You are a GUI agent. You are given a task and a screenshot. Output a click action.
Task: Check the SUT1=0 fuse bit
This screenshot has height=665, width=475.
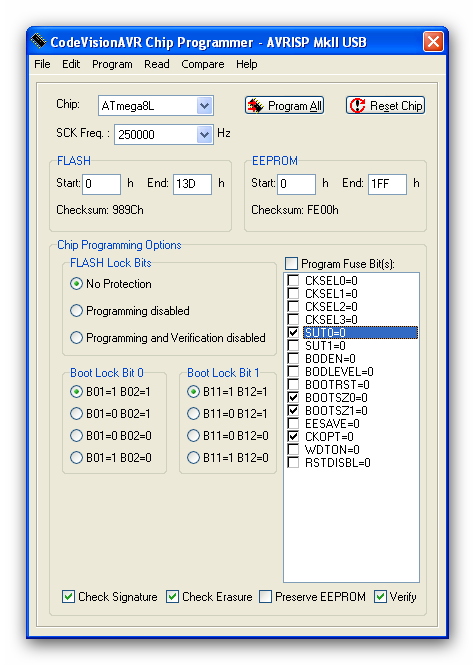(x=293, y=346)
